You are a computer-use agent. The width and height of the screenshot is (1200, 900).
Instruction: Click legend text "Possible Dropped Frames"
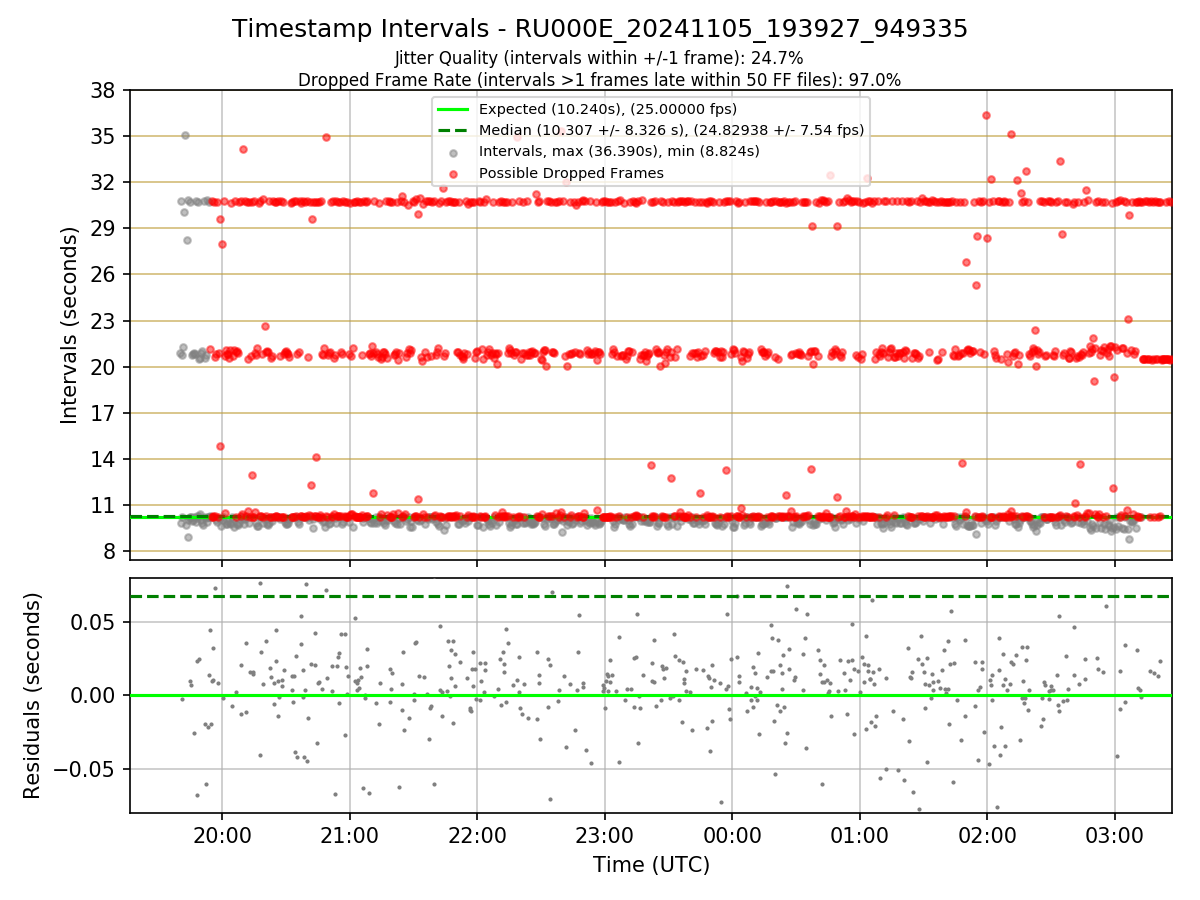coord(571,173)
